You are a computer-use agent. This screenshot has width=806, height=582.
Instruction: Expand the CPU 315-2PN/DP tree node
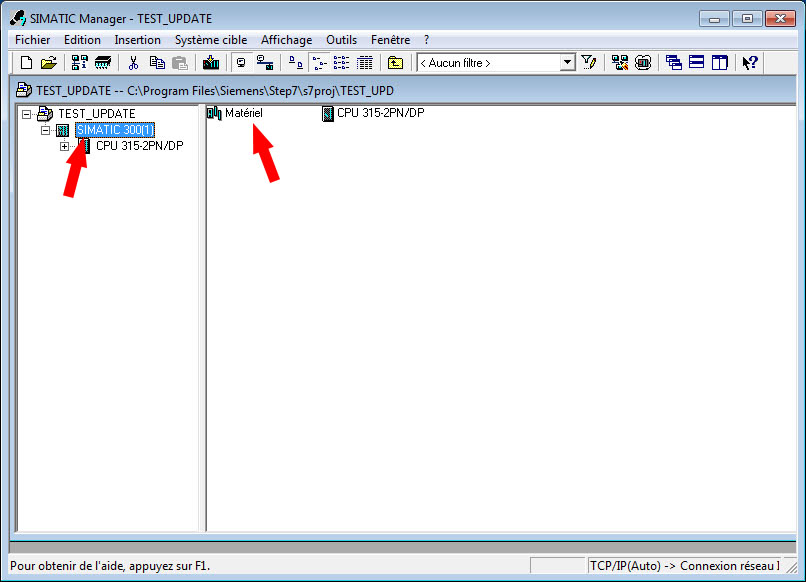[x=64, y=146]
